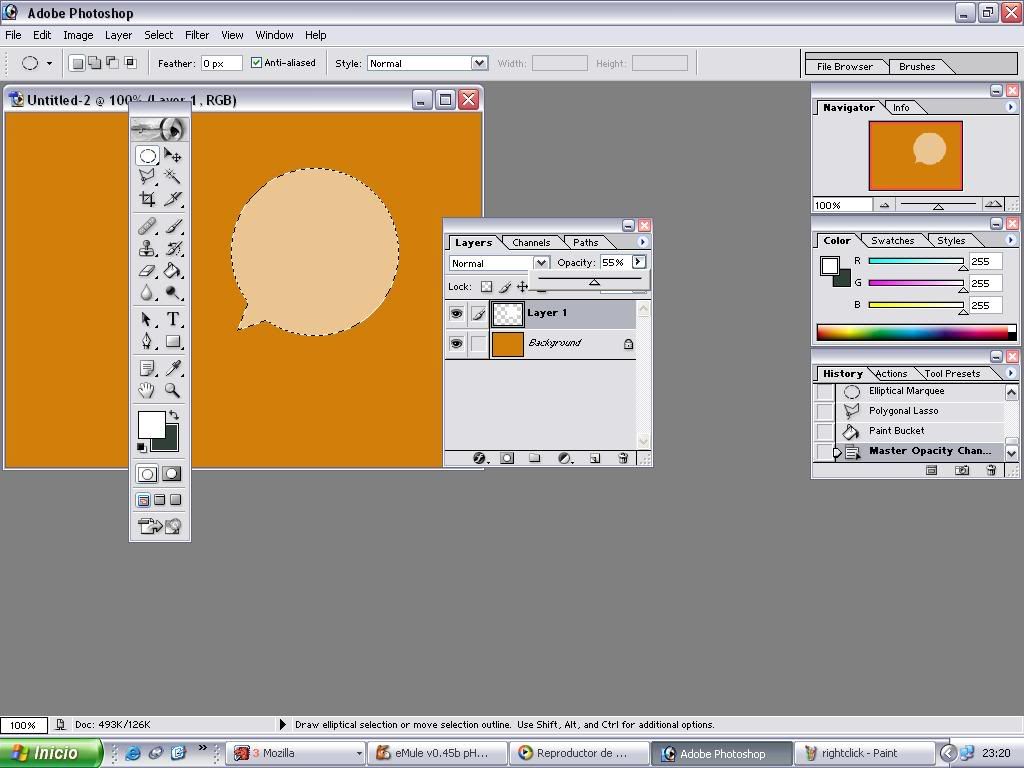
Task: Select the Elliptical Marquee tool
Action: pos(147,156)
